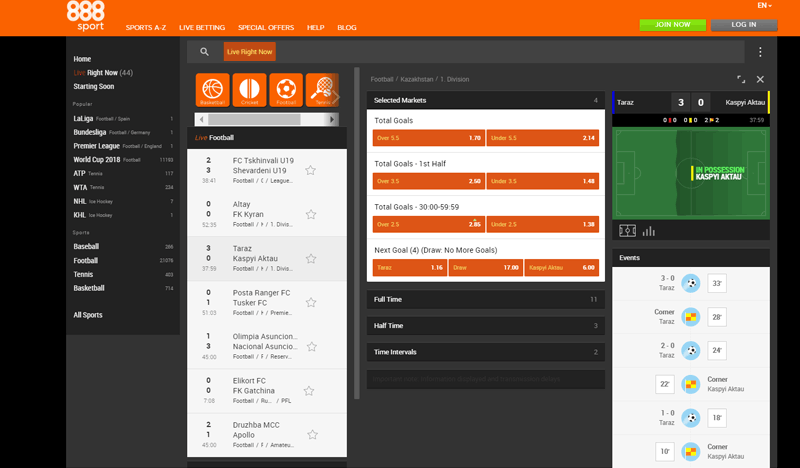Click the search magnifier icon
800x468 pixels.
point(204,51)
